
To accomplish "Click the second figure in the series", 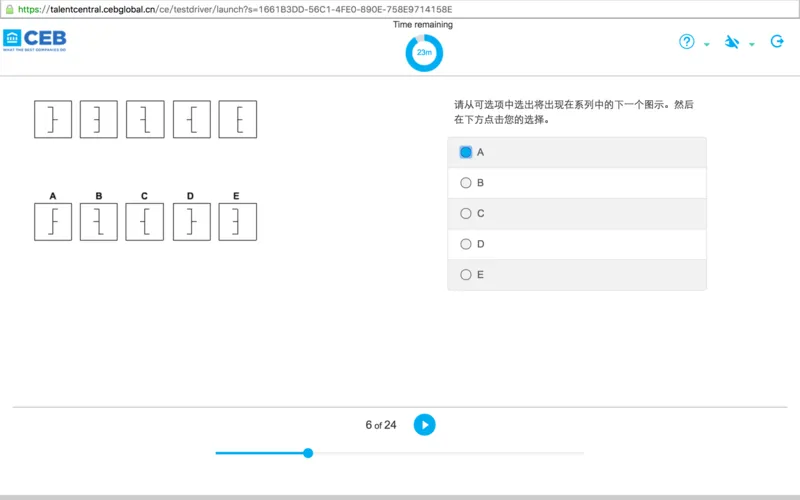I will [99, 119].
